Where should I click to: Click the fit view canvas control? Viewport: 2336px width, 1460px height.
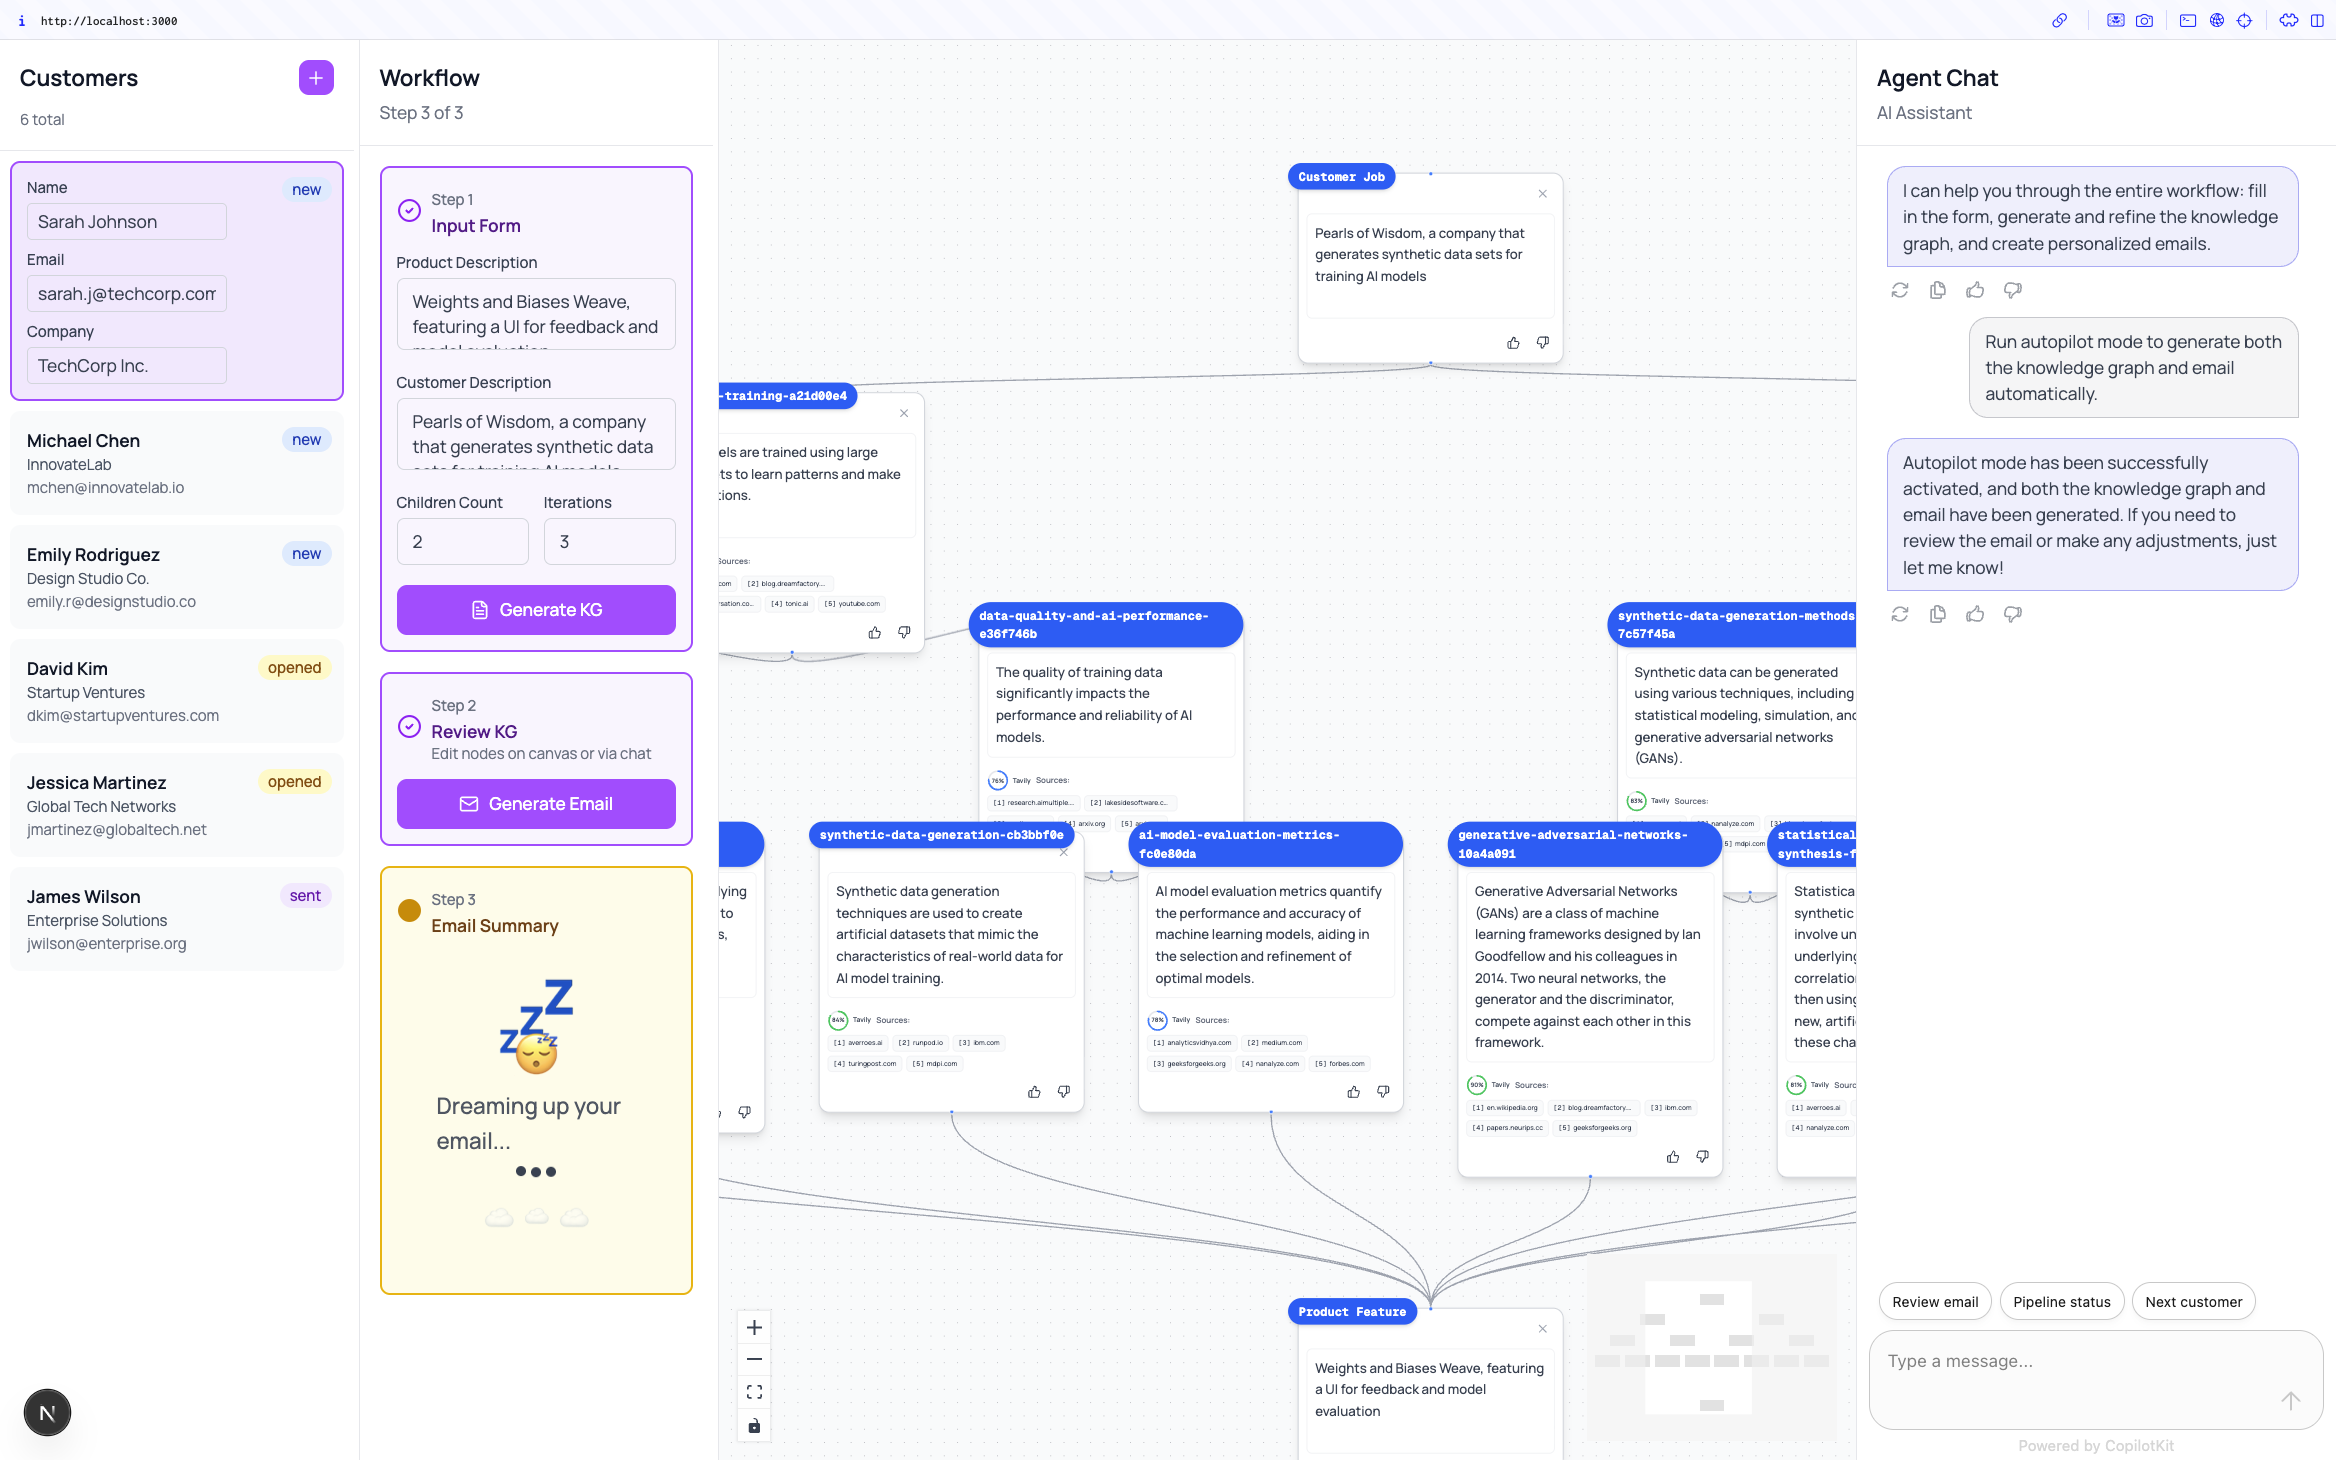click(754, 1392)
